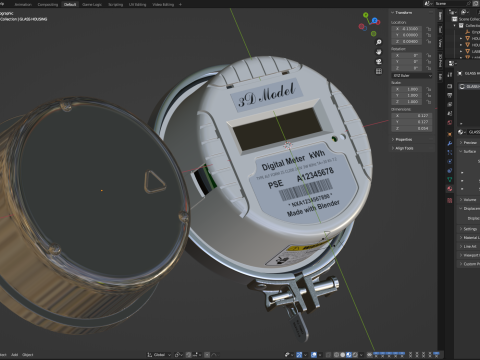Open the UV Editing workspace tab
480x360 pixels.
click(x=137, y=5)
